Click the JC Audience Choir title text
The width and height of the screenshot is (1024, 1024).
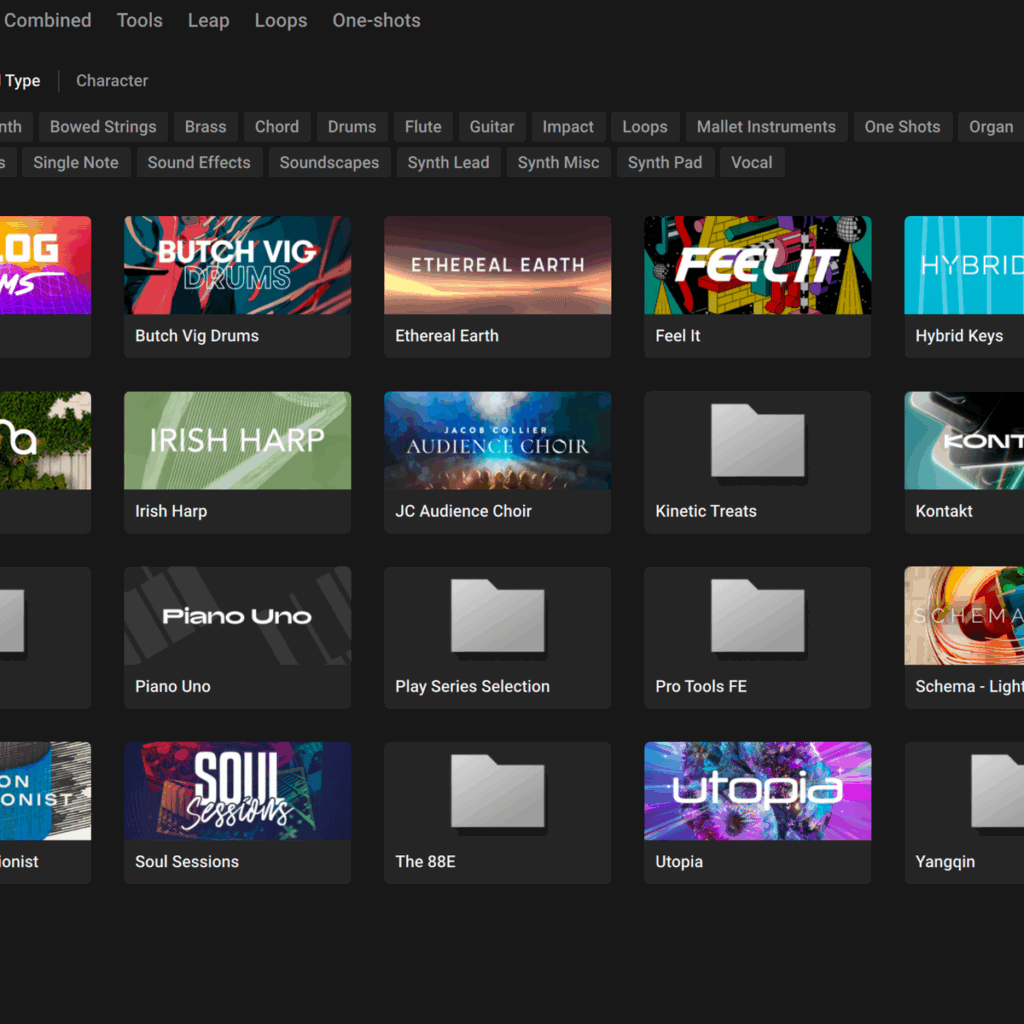coord(463,511)
